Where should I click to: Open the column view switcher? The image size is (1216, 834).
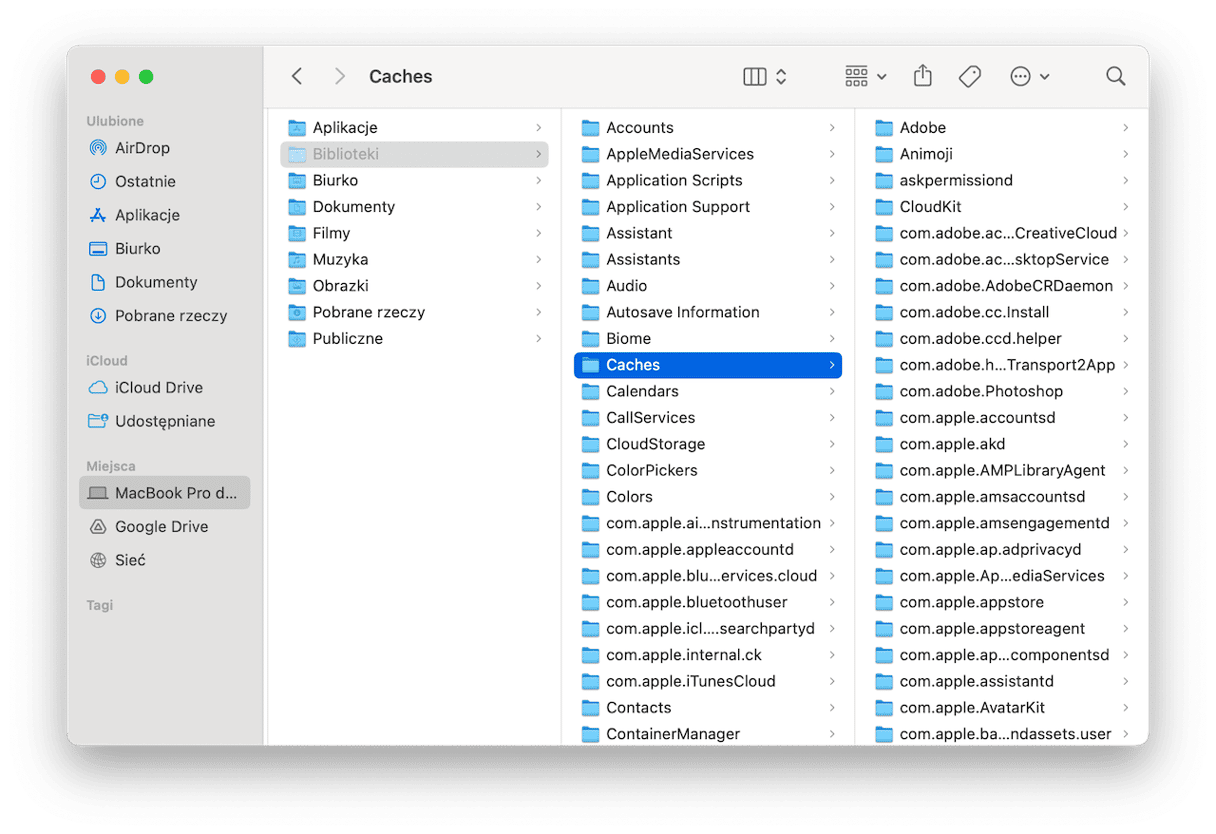(x=765, y=76)
